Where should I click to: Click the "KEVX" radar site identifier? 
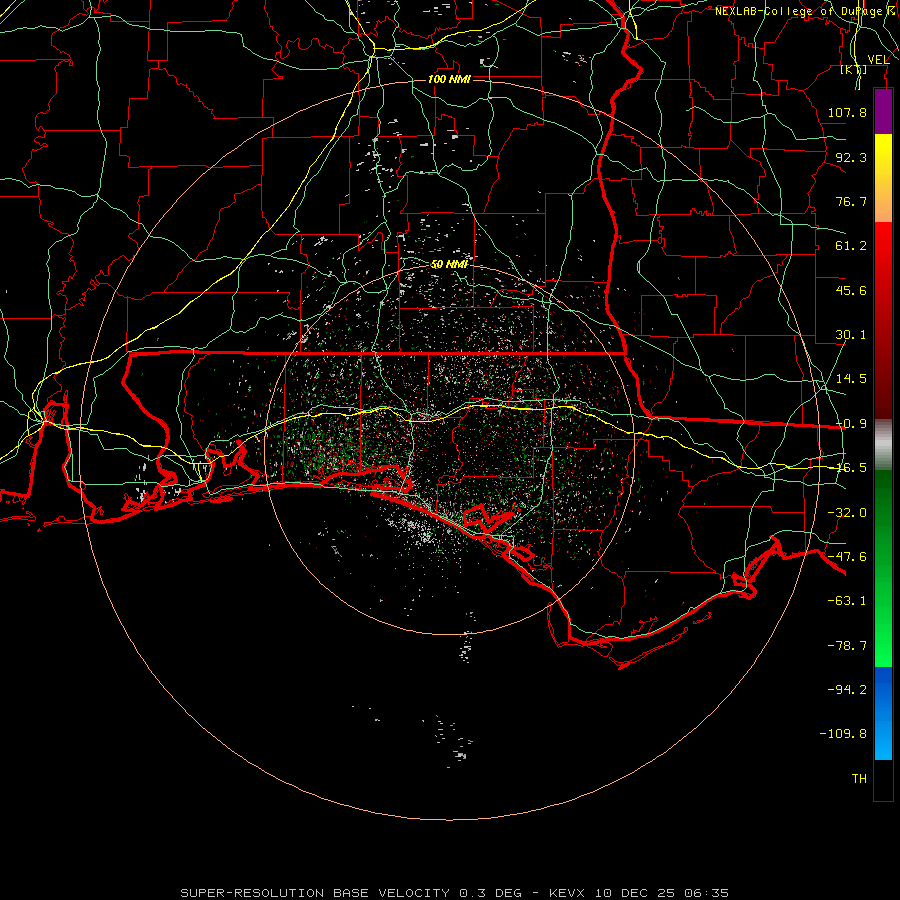[567, 893]
